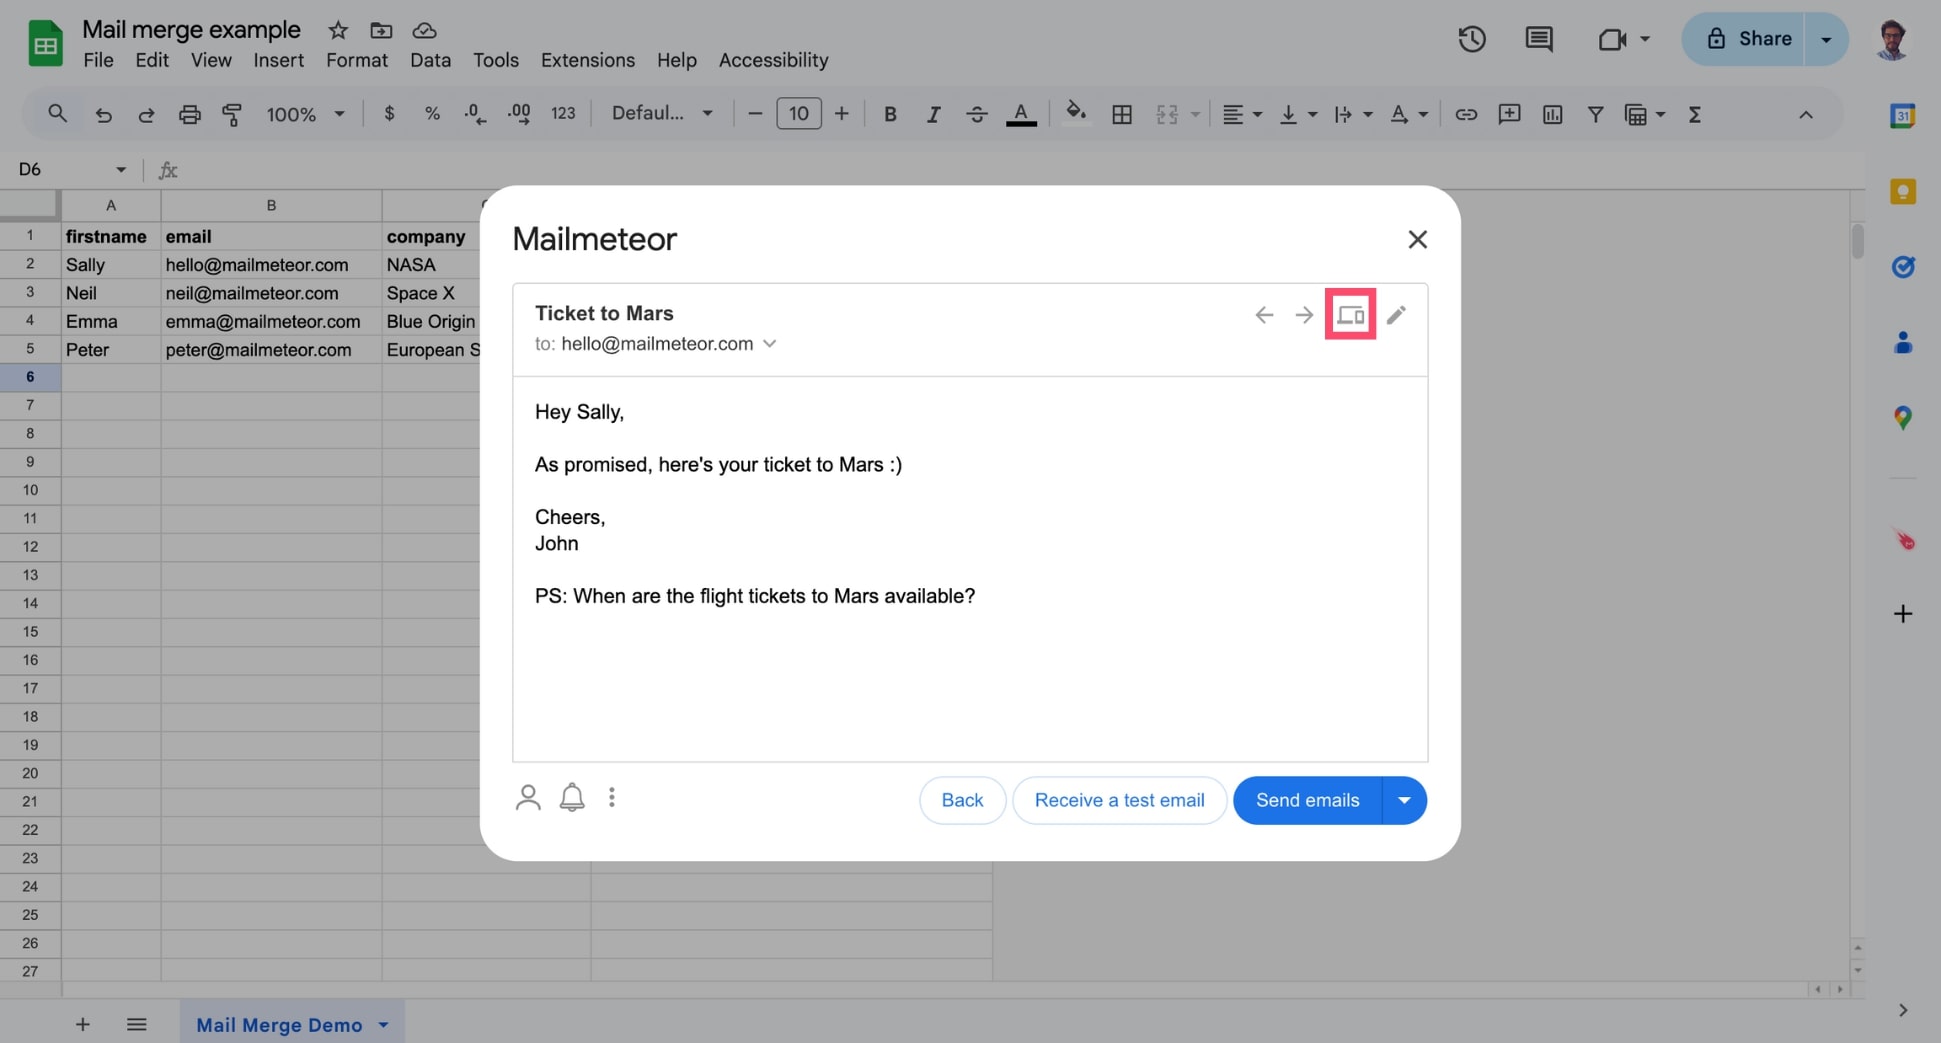This screenshot has height=1043, width=1941.
Task: Click the pencil edit icon in Mailmeteor
Action: pos(1396,315)
